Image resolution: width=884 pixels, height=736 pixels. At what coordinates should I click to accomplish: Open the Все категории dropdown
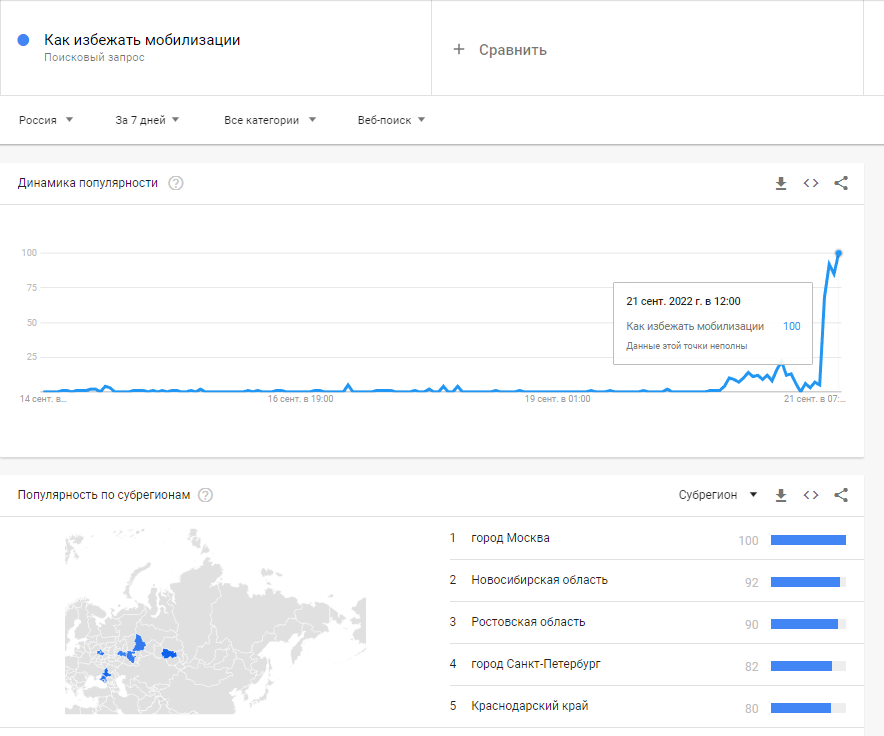click(x=270, y=120)
